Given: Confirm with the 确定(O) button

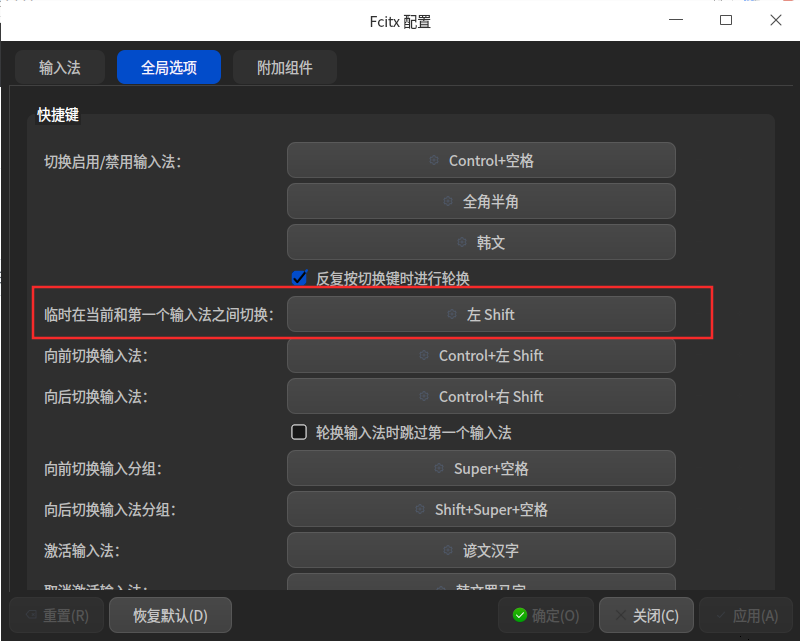Looking at the screenshot, I should (545, 615).
